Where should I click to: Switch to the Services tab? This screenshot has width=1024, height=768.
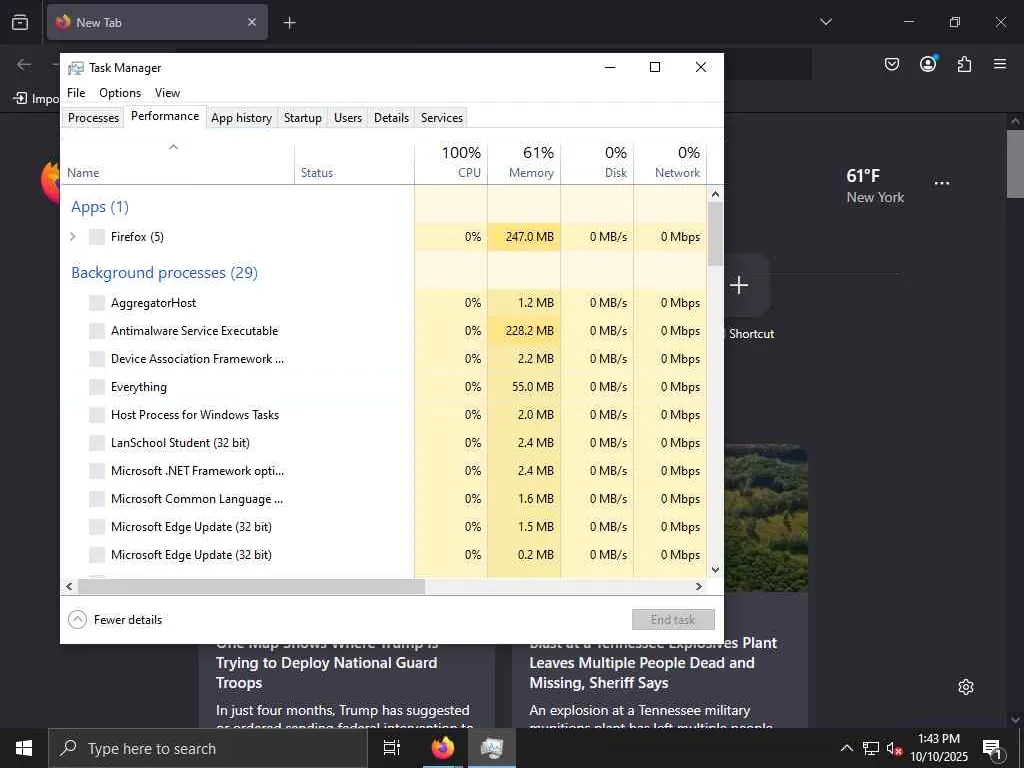[441, 118]
